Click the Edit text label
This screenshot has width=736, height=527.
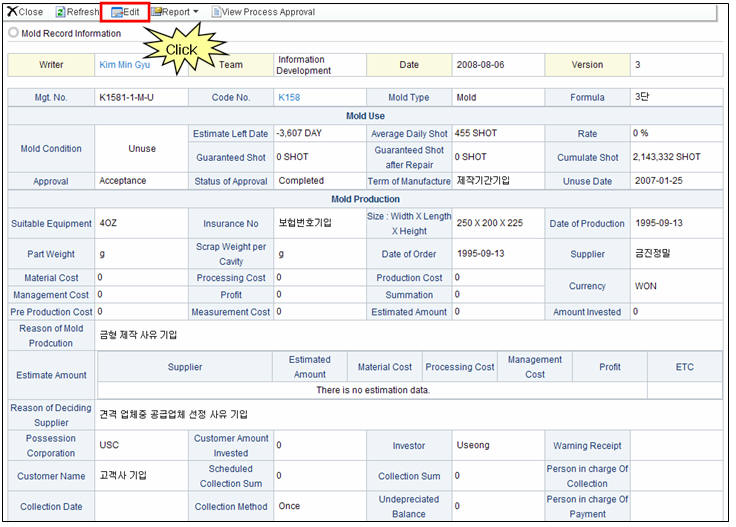click(131, 12)
